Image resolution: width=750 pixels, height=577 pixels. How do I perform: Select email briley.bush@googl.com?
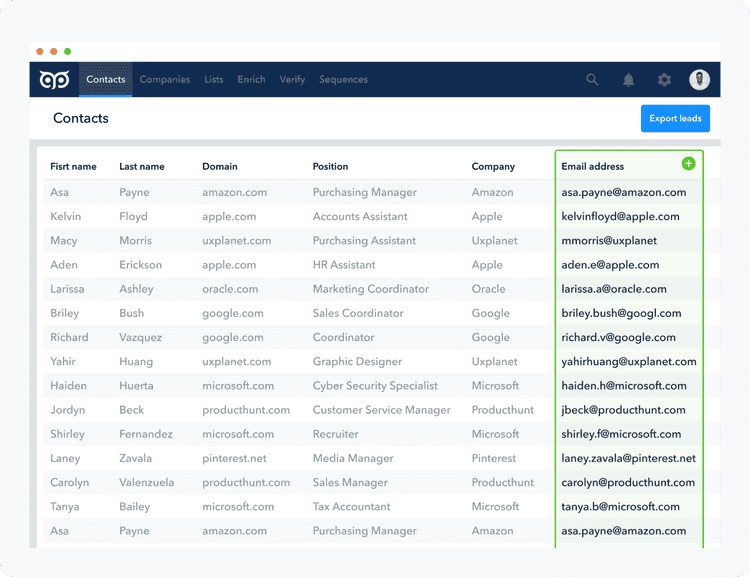point(621,313)
